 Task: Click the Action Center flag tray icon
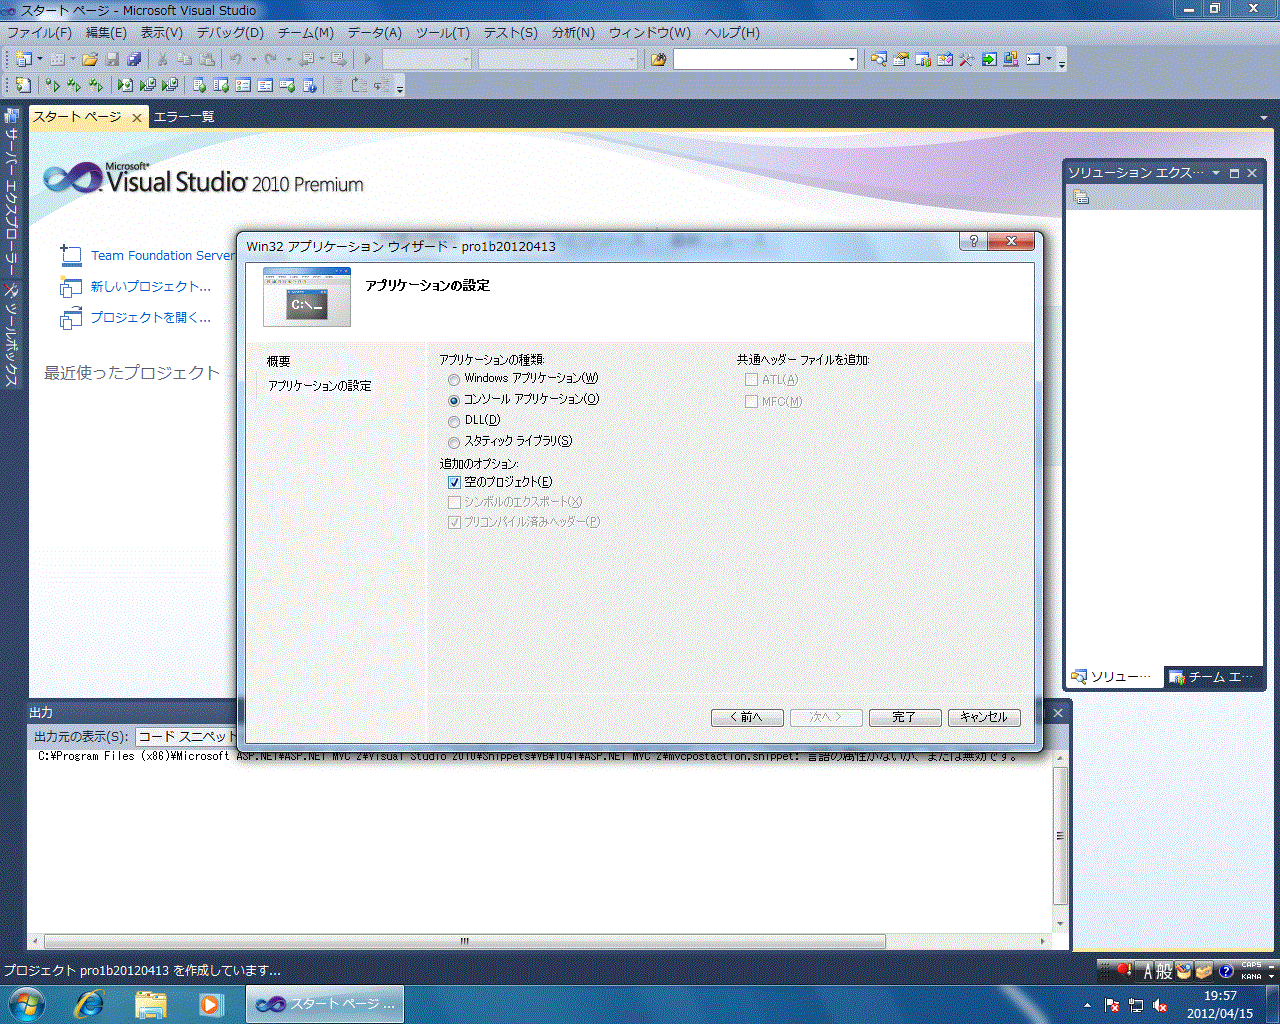[x=1112, y=1005]
